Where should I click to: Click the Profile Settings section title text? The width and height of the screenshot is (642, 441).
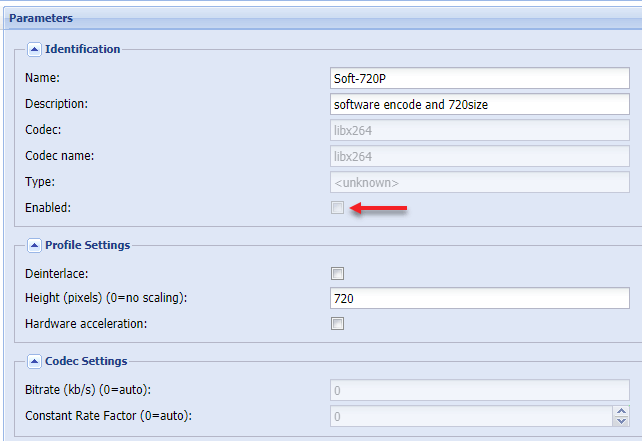tap(87, 245)
